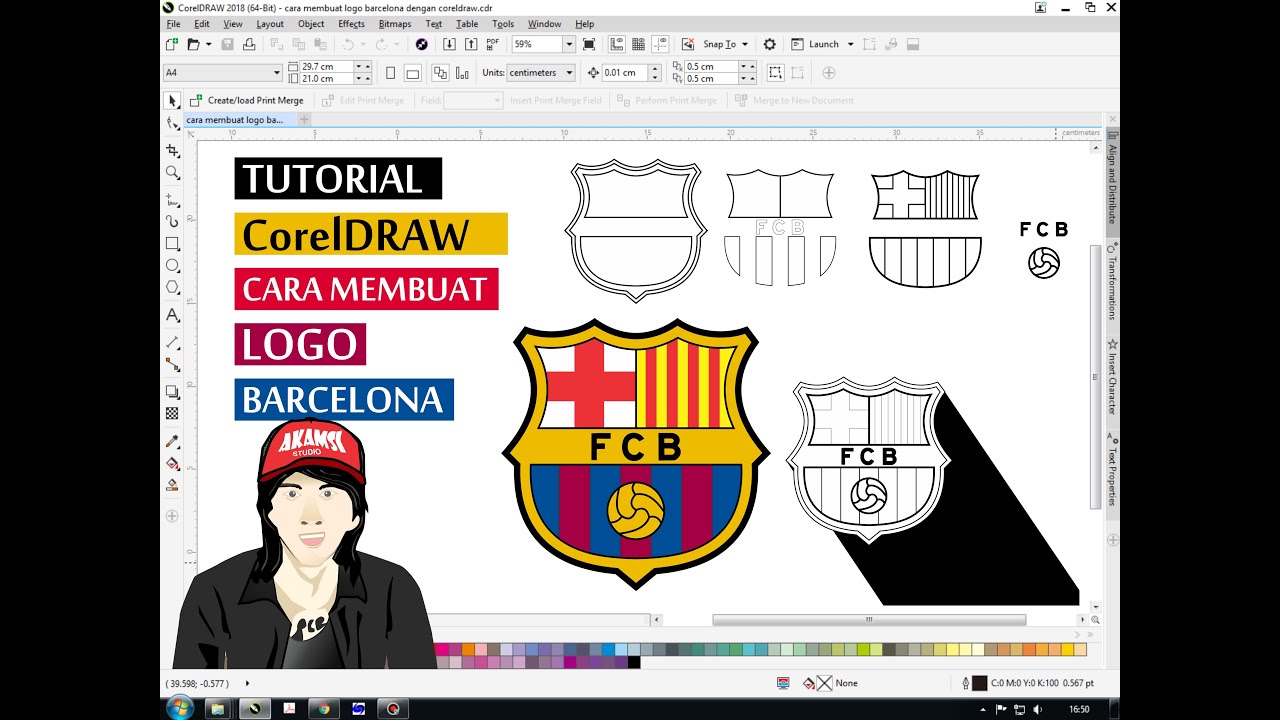
Task: Select the Connector tool
Action: pyautogui.click(x=172, y=364)
